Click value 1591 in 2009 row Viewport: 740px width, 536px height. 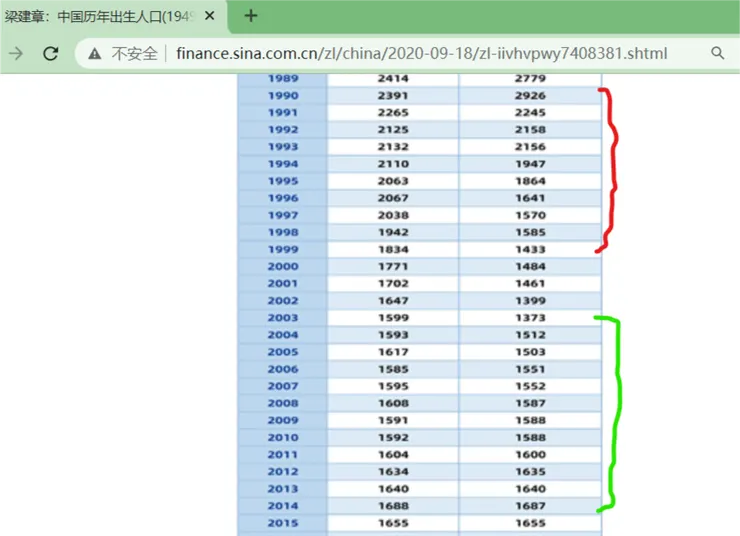coord(393,420)
